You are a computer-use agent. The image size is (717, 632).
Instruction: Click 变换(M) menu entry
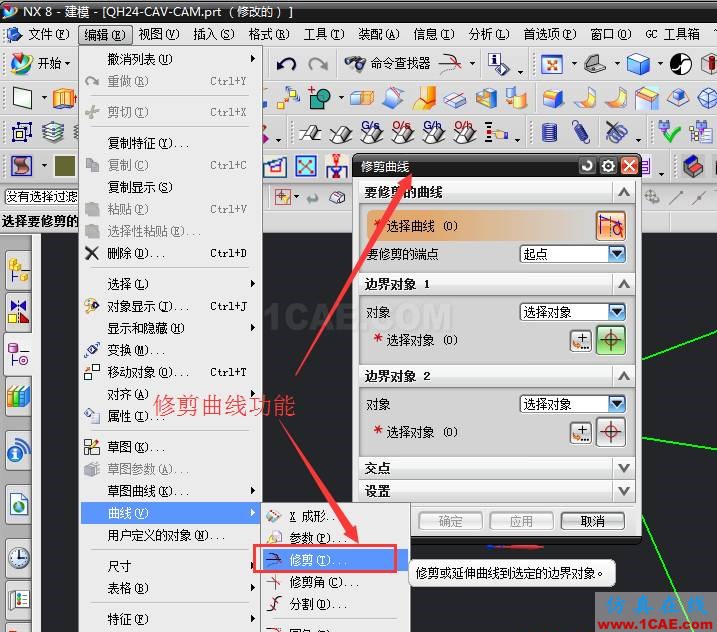coord(170,350)
